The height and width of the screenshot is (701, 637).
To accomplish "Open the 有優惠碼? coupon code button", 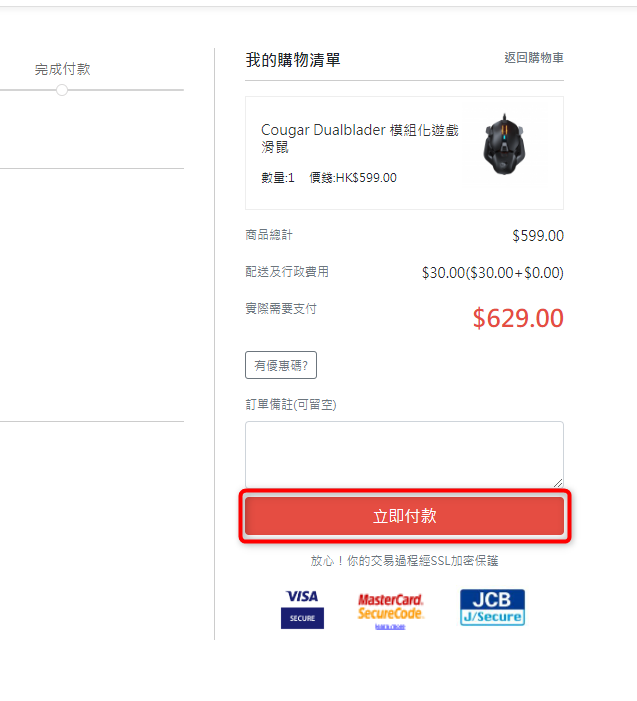I will 281,365.
